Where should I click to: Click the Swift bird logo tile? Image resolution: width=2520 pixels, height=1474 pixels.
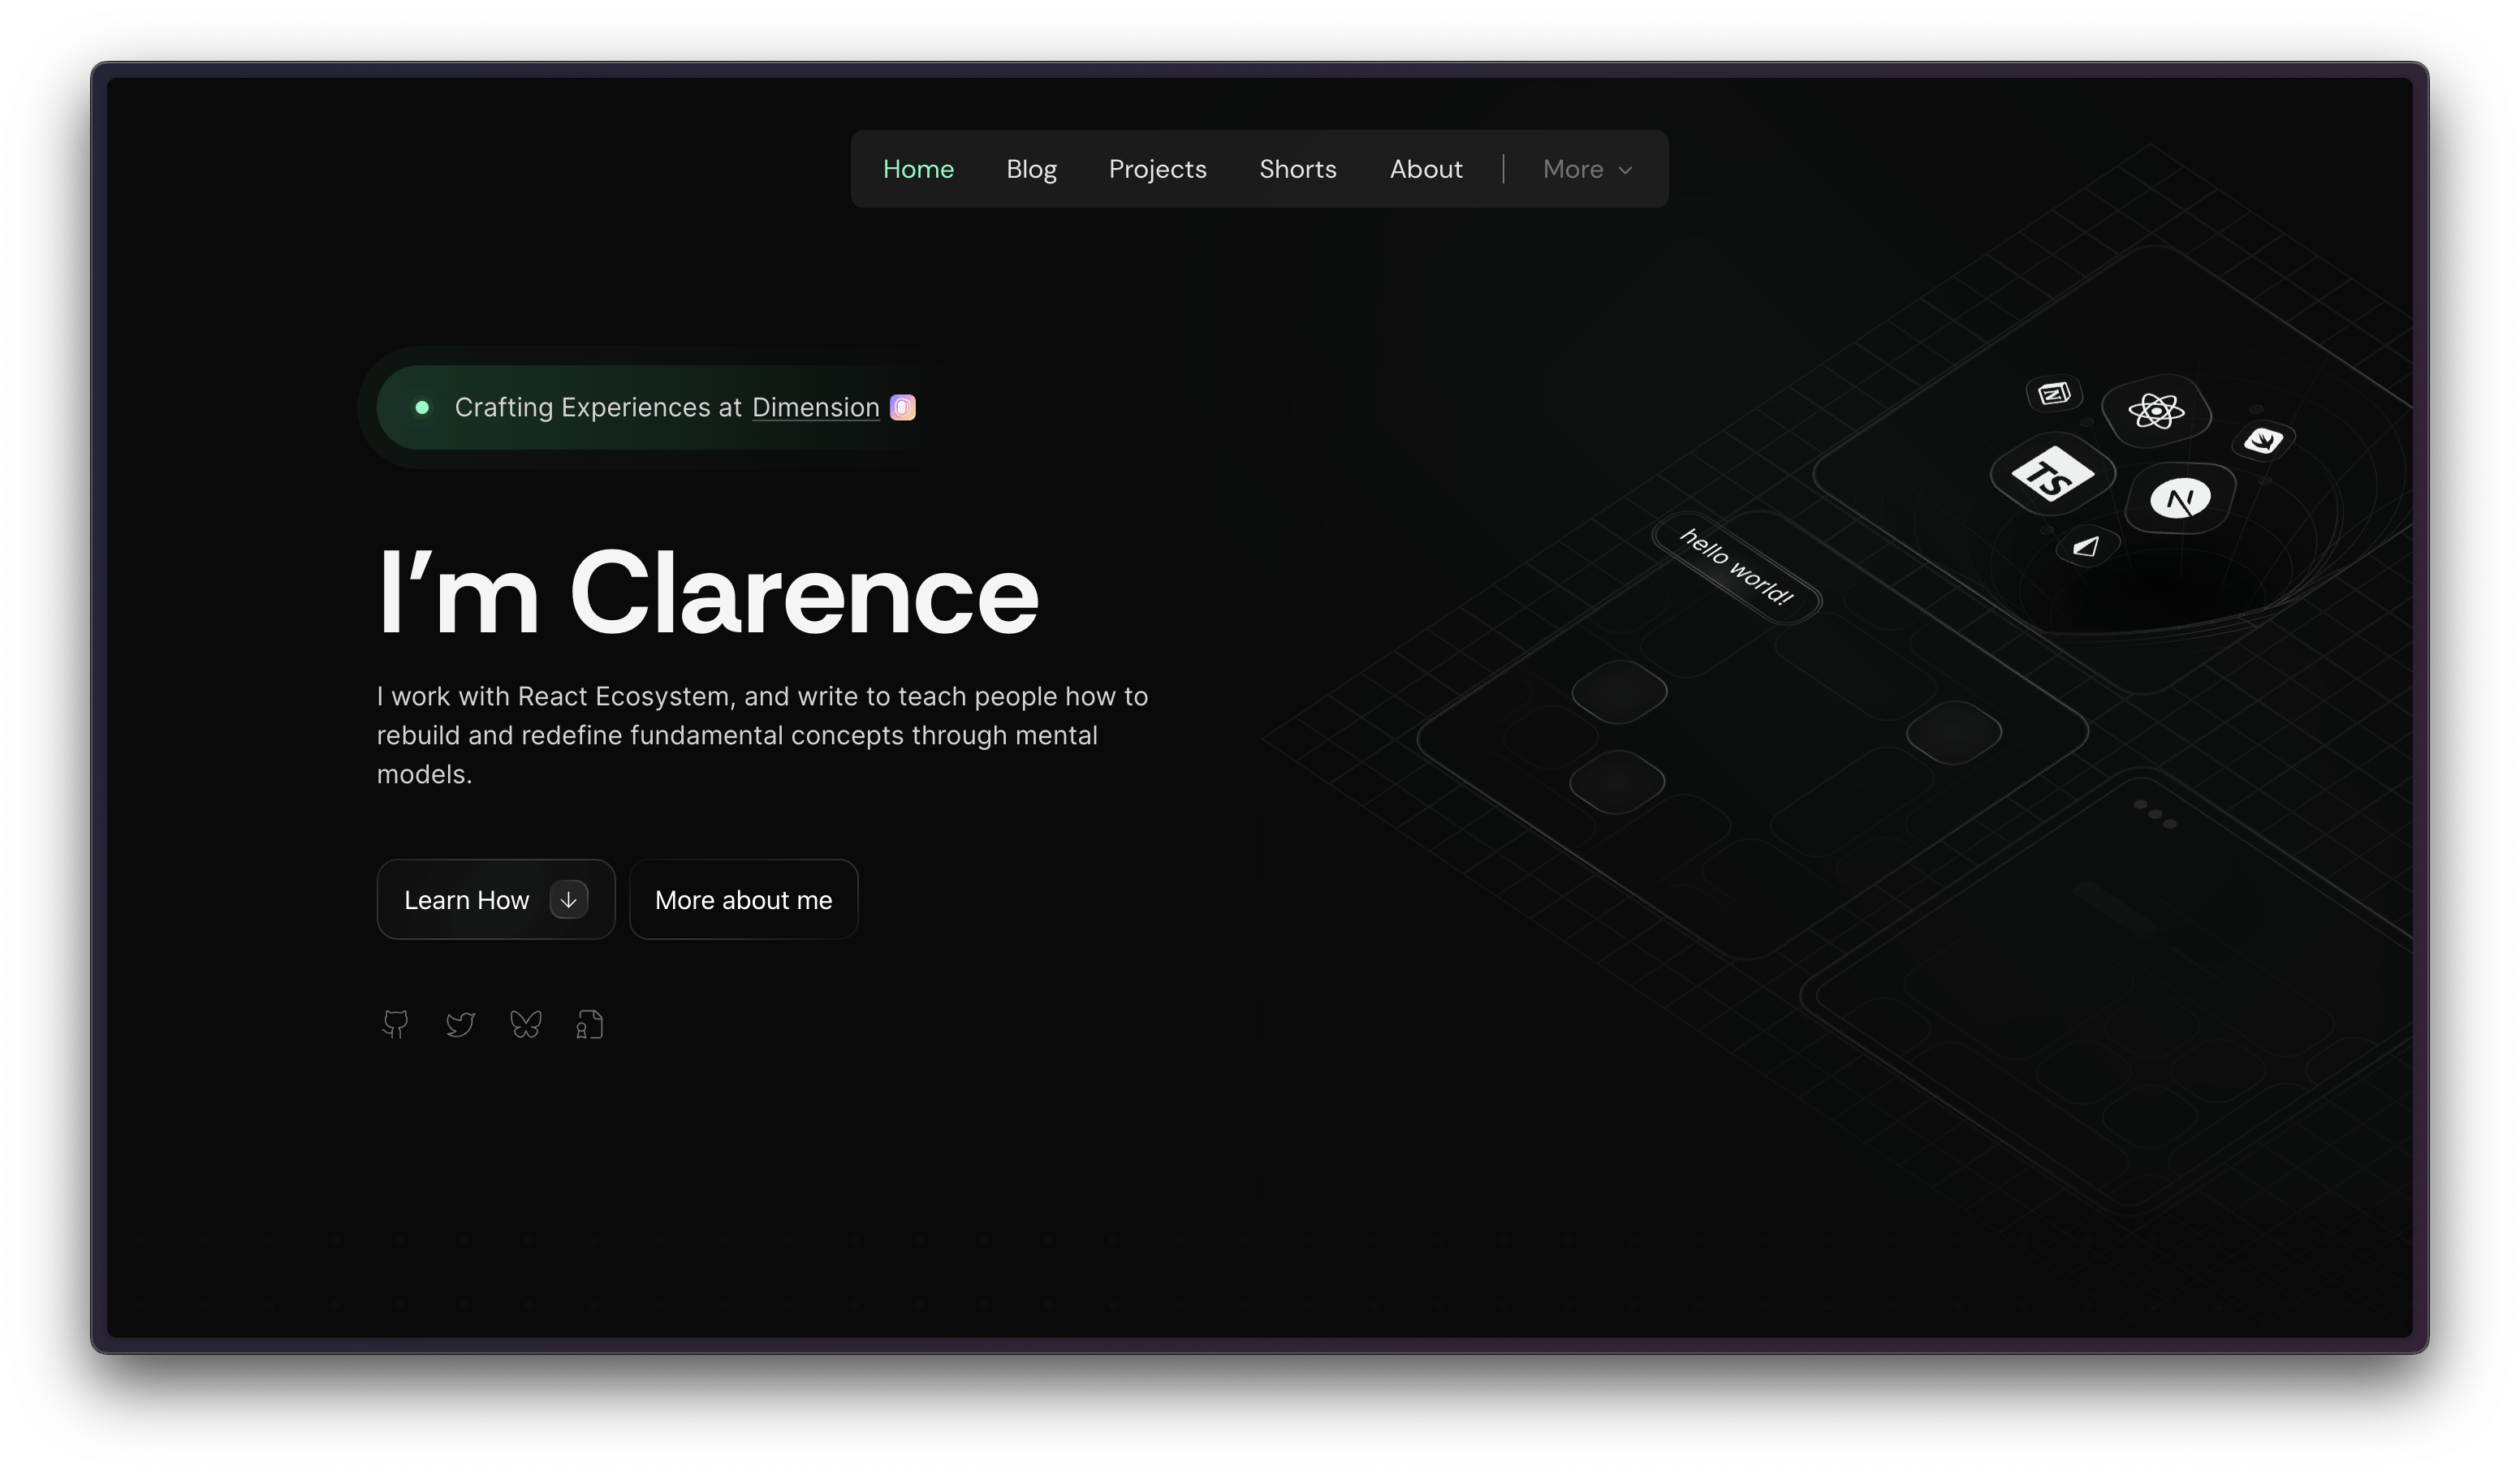2263,440
